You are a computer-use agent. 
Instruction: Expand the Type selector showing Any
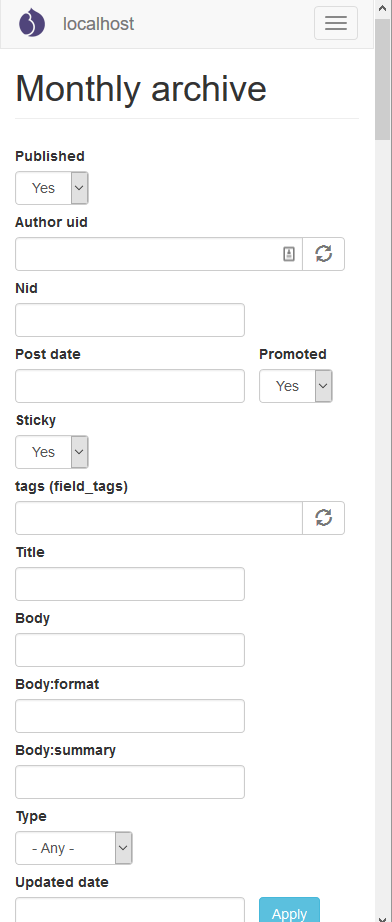pos(73,848)
